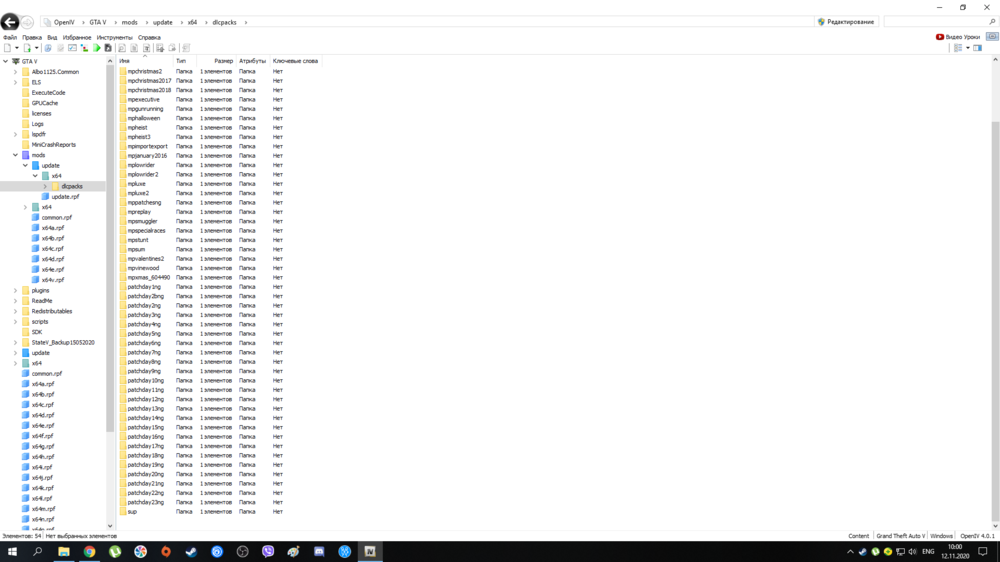
Task: Click the OpenIV breadcrumb in address bar
Action: point(64,22)
